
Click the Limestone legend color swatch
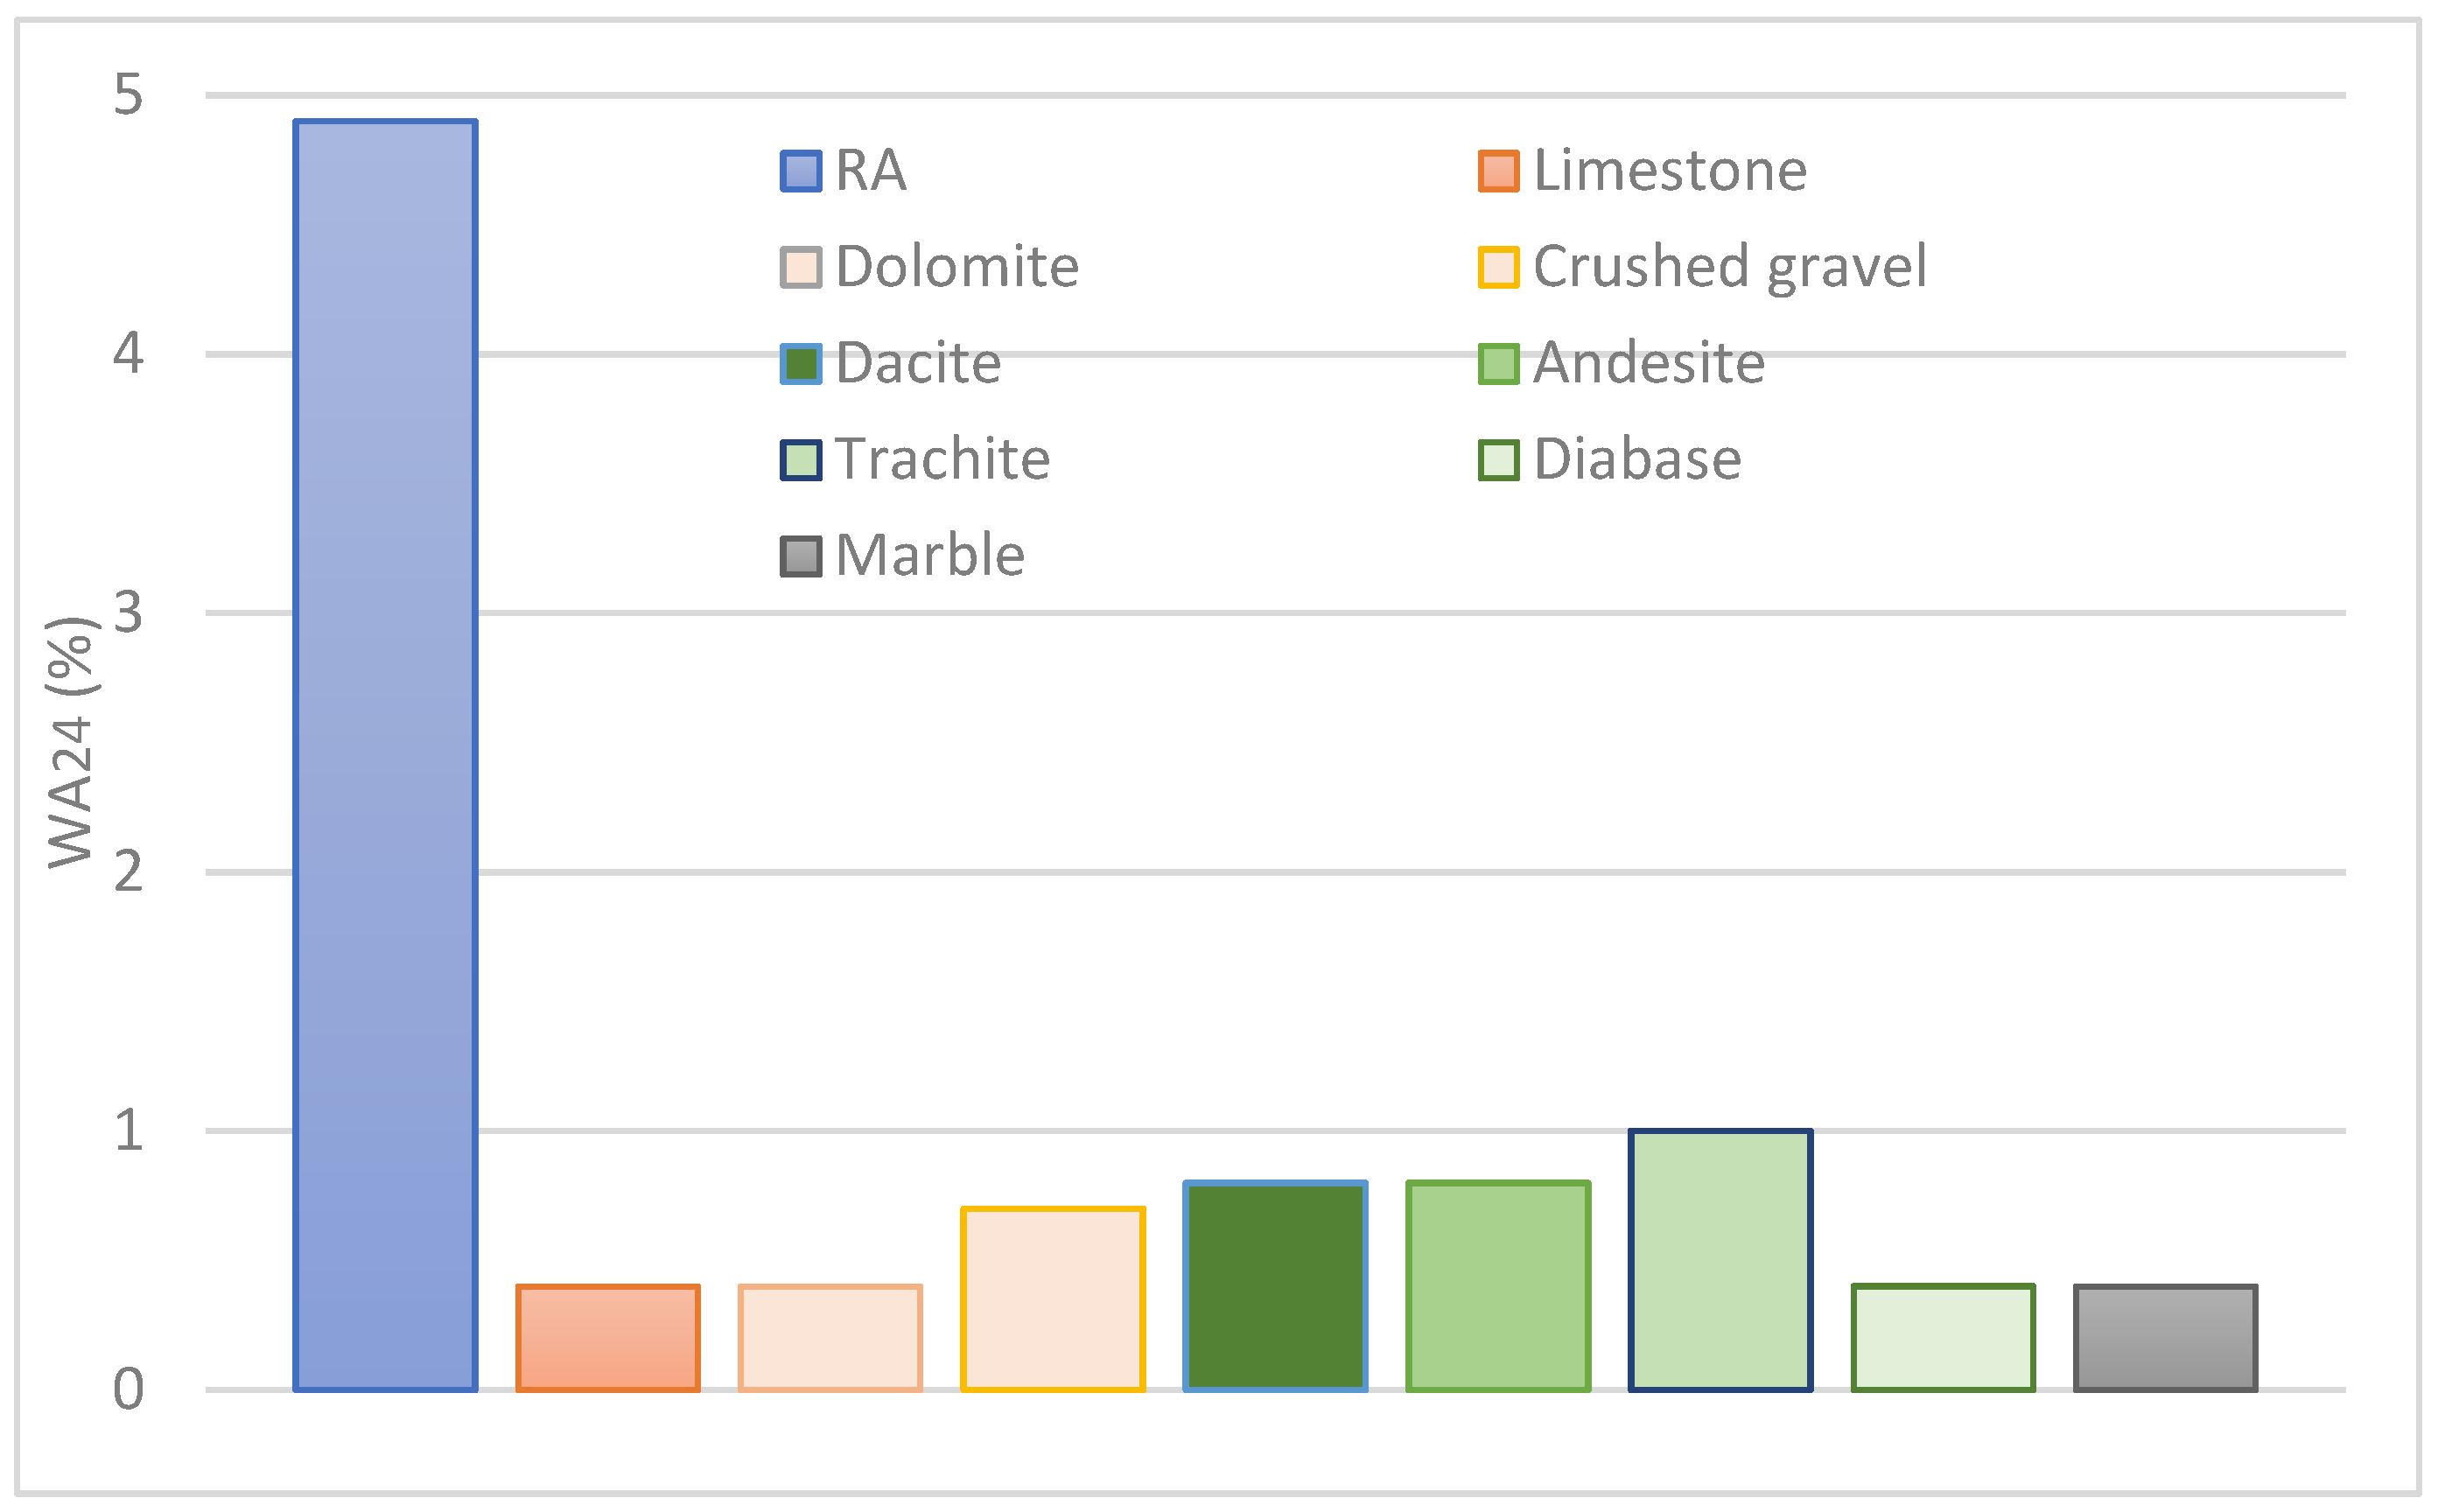(x=1498, y=171)
